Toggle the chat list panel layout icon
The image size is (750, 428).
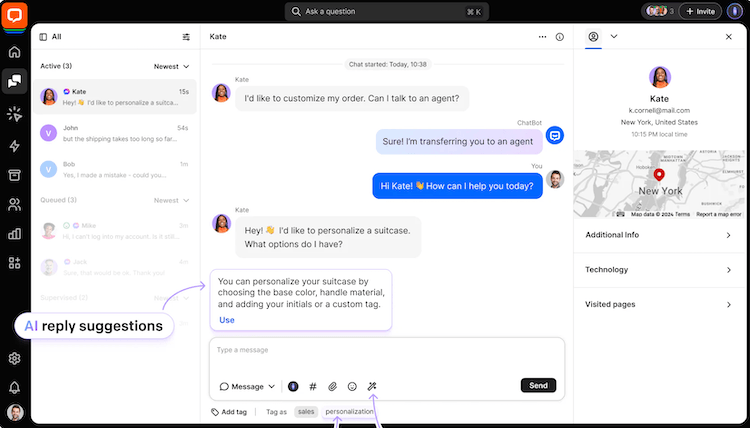click(43, 37)
